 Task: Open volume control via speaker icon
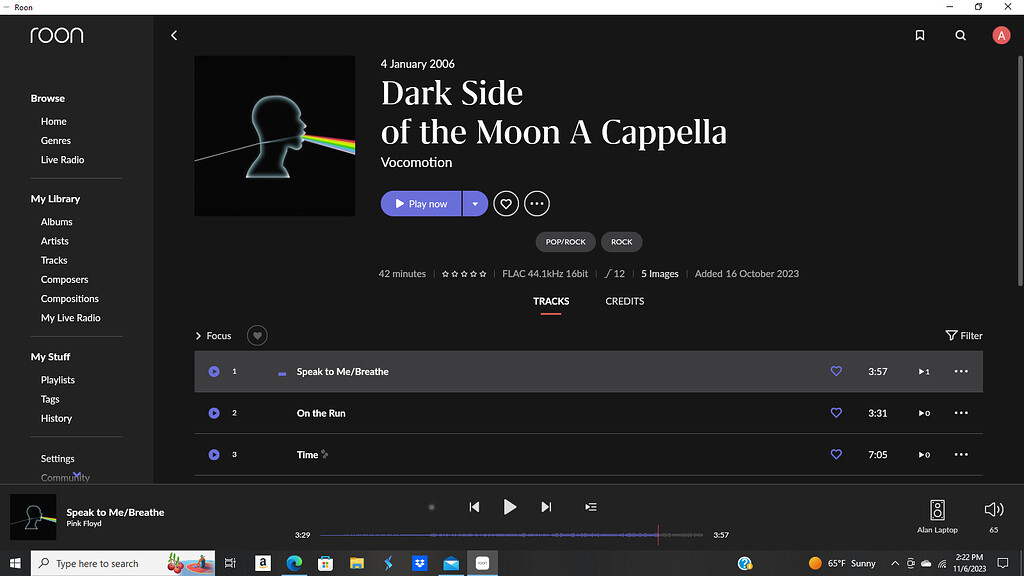coord(993,507)
